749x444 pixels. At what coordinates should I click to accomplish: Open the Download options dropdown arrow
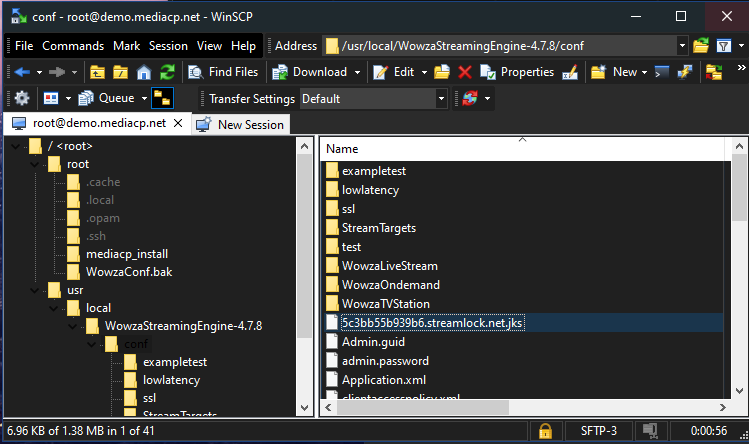(357, 73)
